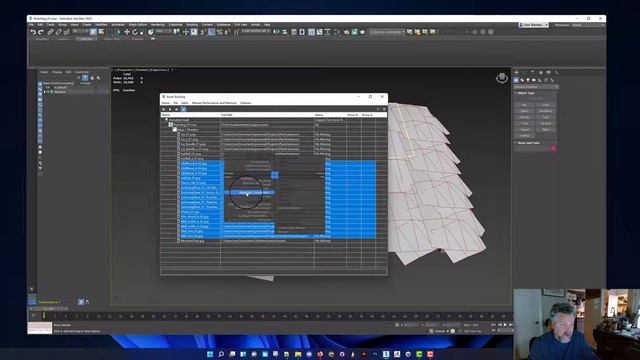Open the selection filter dropdown
Viewport: 640px width, 360px height.
coord(80,31)
